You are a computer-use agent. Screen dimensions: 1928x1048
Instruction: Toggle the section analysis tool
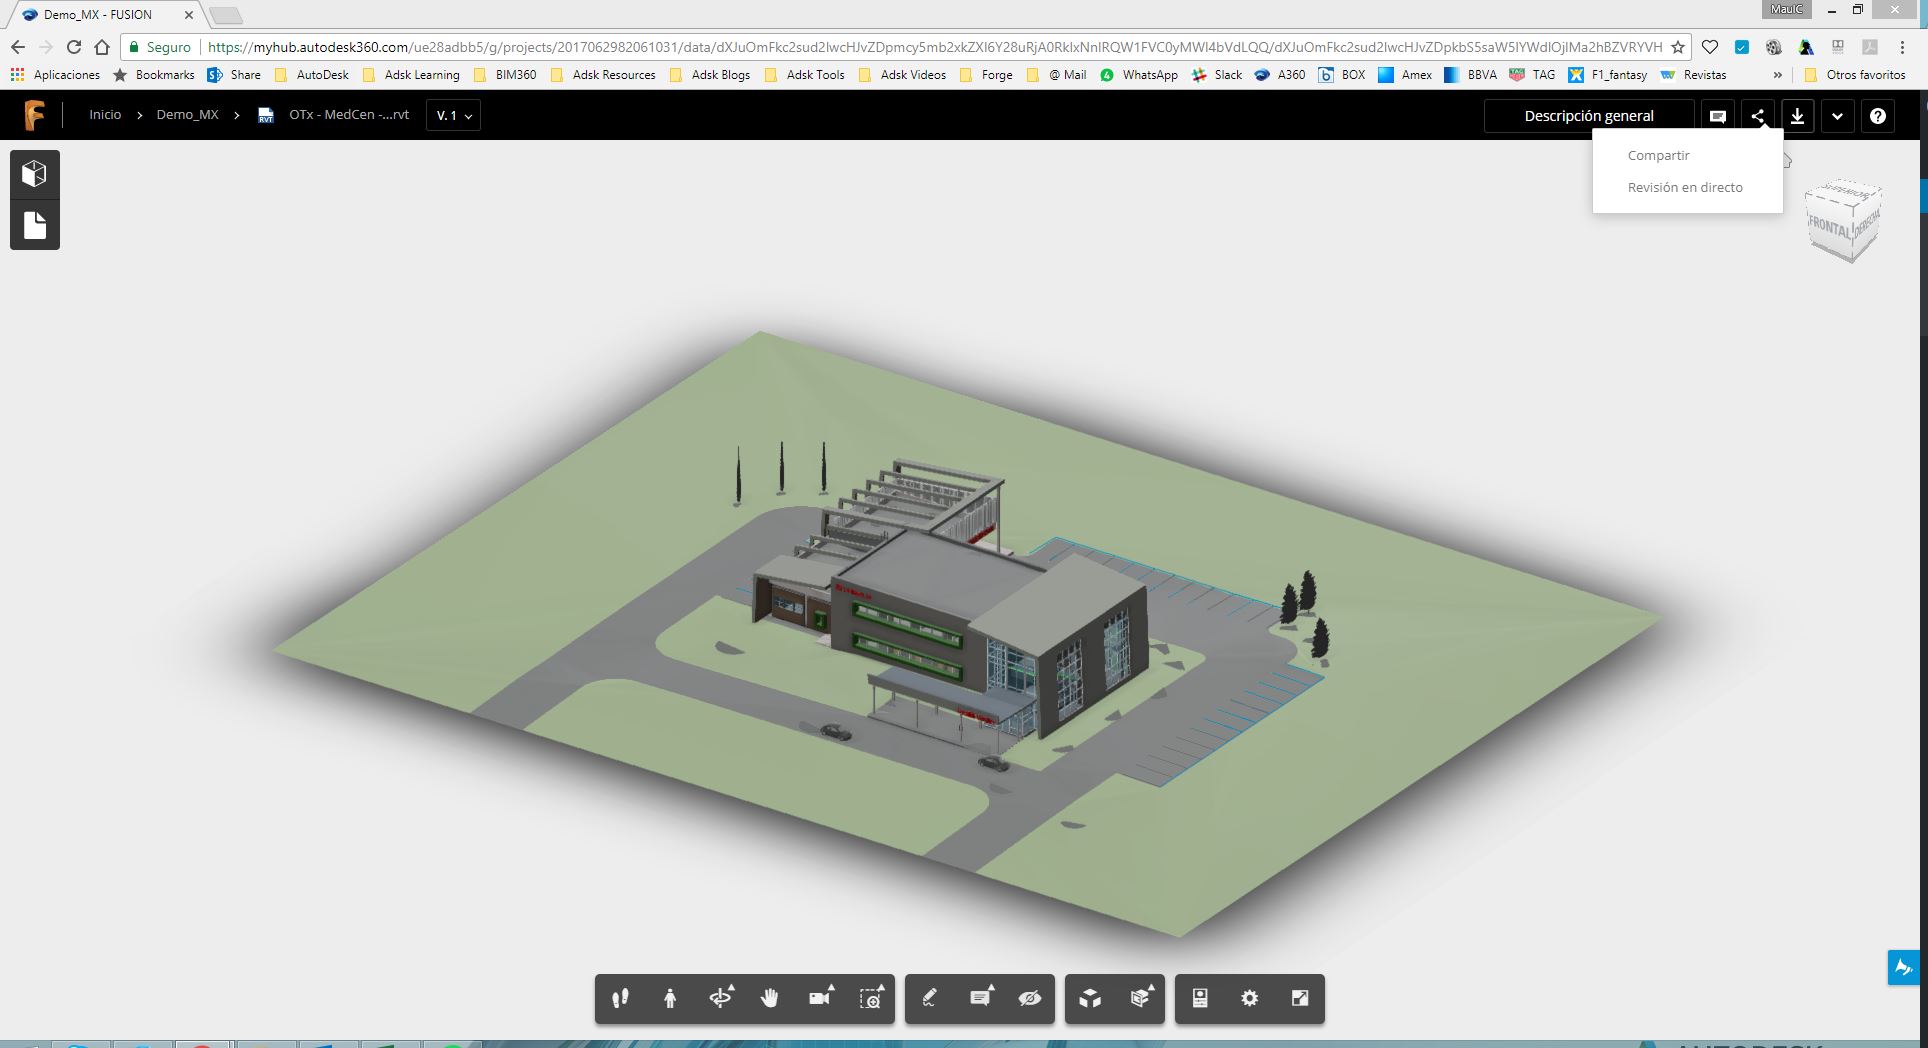1140,999
